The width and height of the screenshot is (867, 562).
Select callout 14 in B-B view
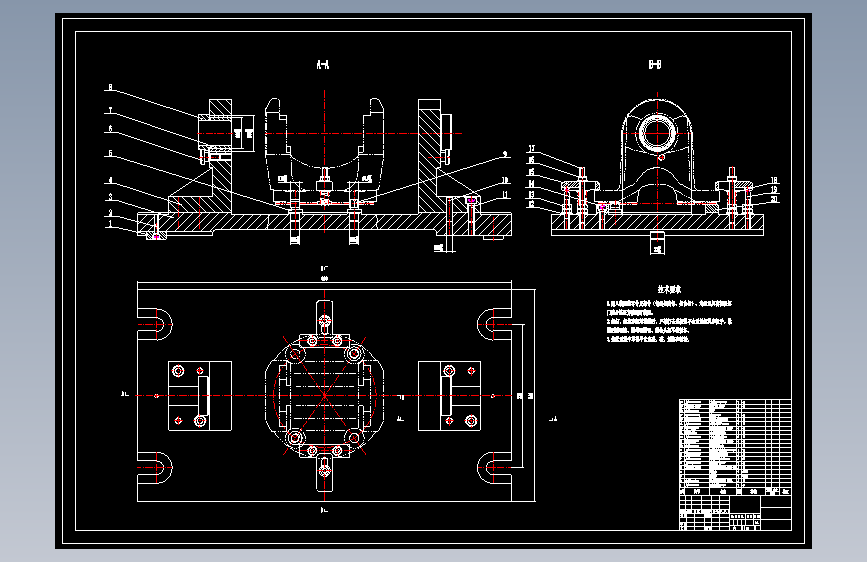pyautogui.click(x=531, y=184)
